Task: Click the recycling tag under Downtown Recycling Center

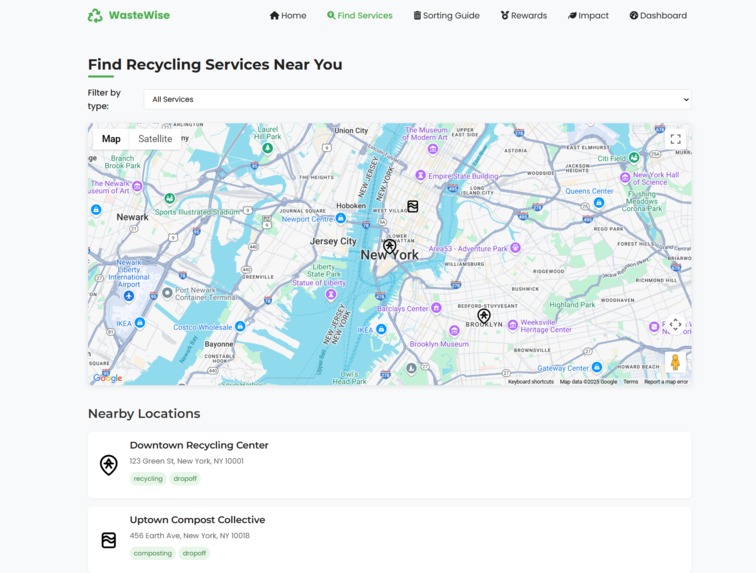Action: point(148,478)
